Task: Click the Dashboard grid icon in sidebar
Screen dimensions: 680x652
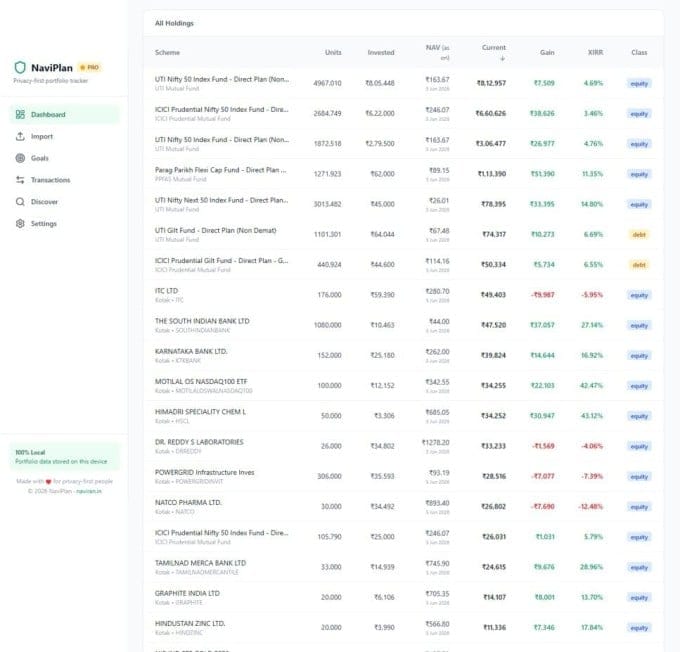Action: (20, 114)
